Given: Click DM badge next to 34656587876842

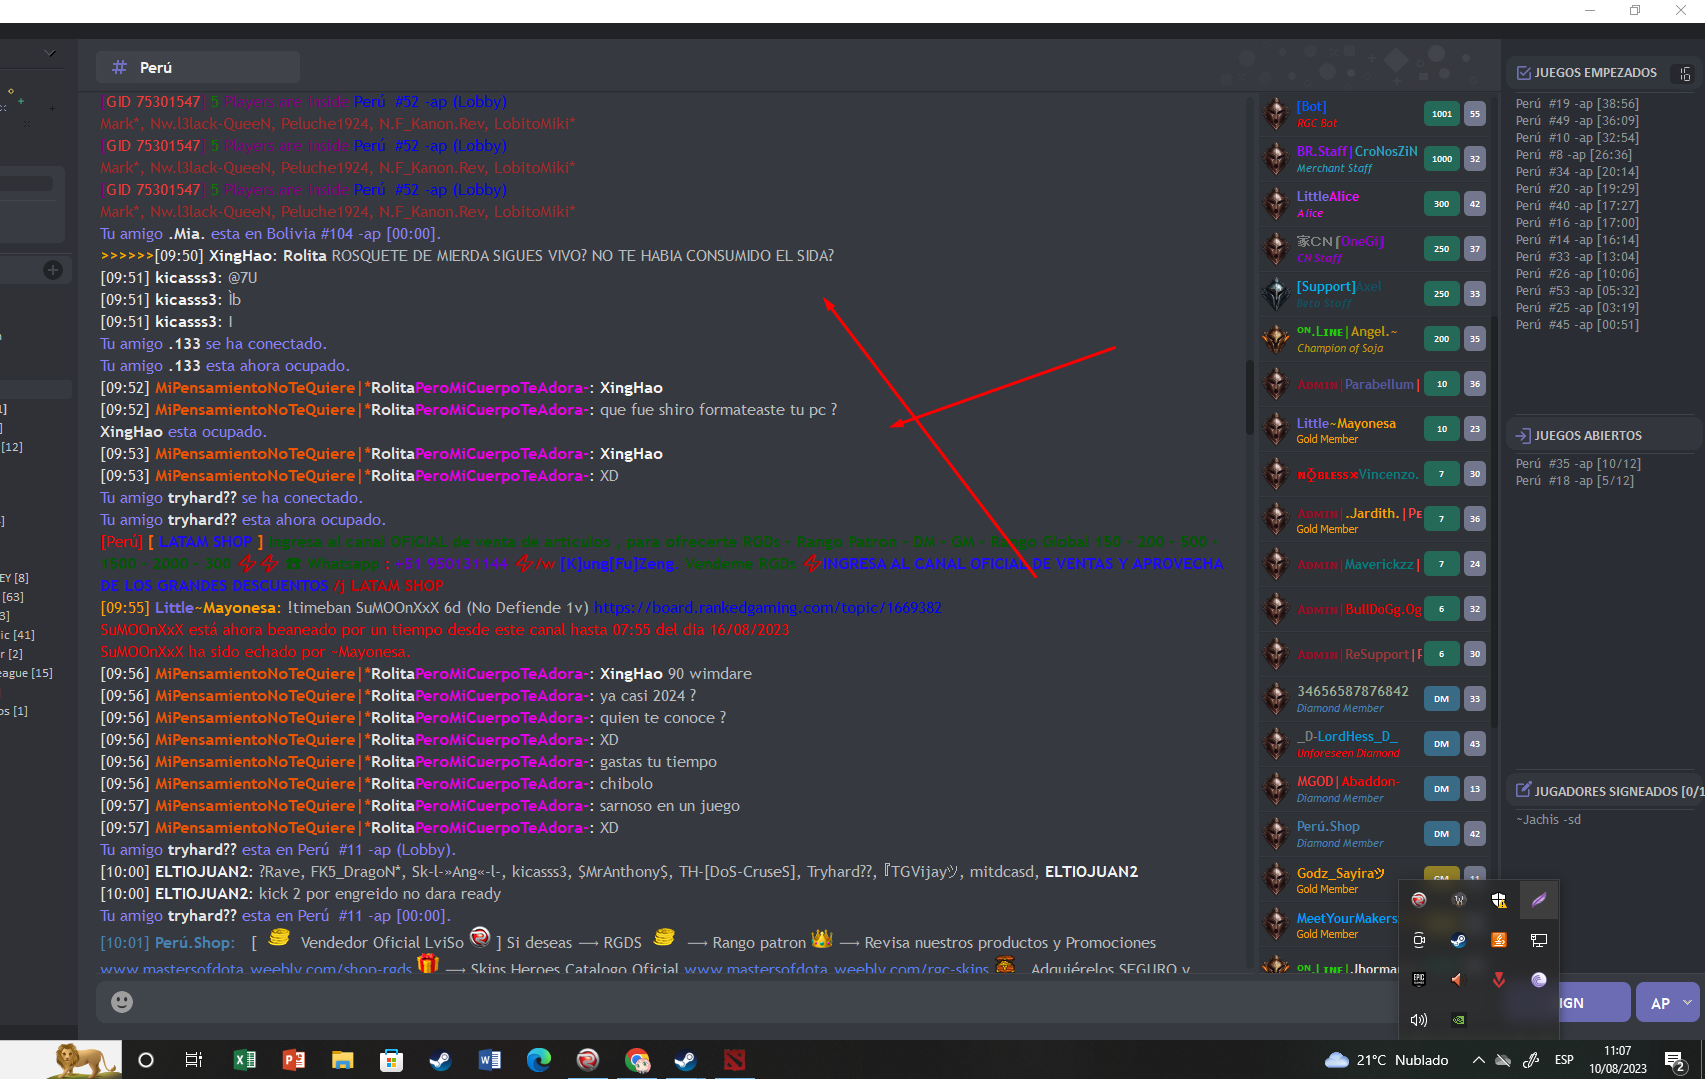Looking at the screenshot, I should (x=1441, y=699).
